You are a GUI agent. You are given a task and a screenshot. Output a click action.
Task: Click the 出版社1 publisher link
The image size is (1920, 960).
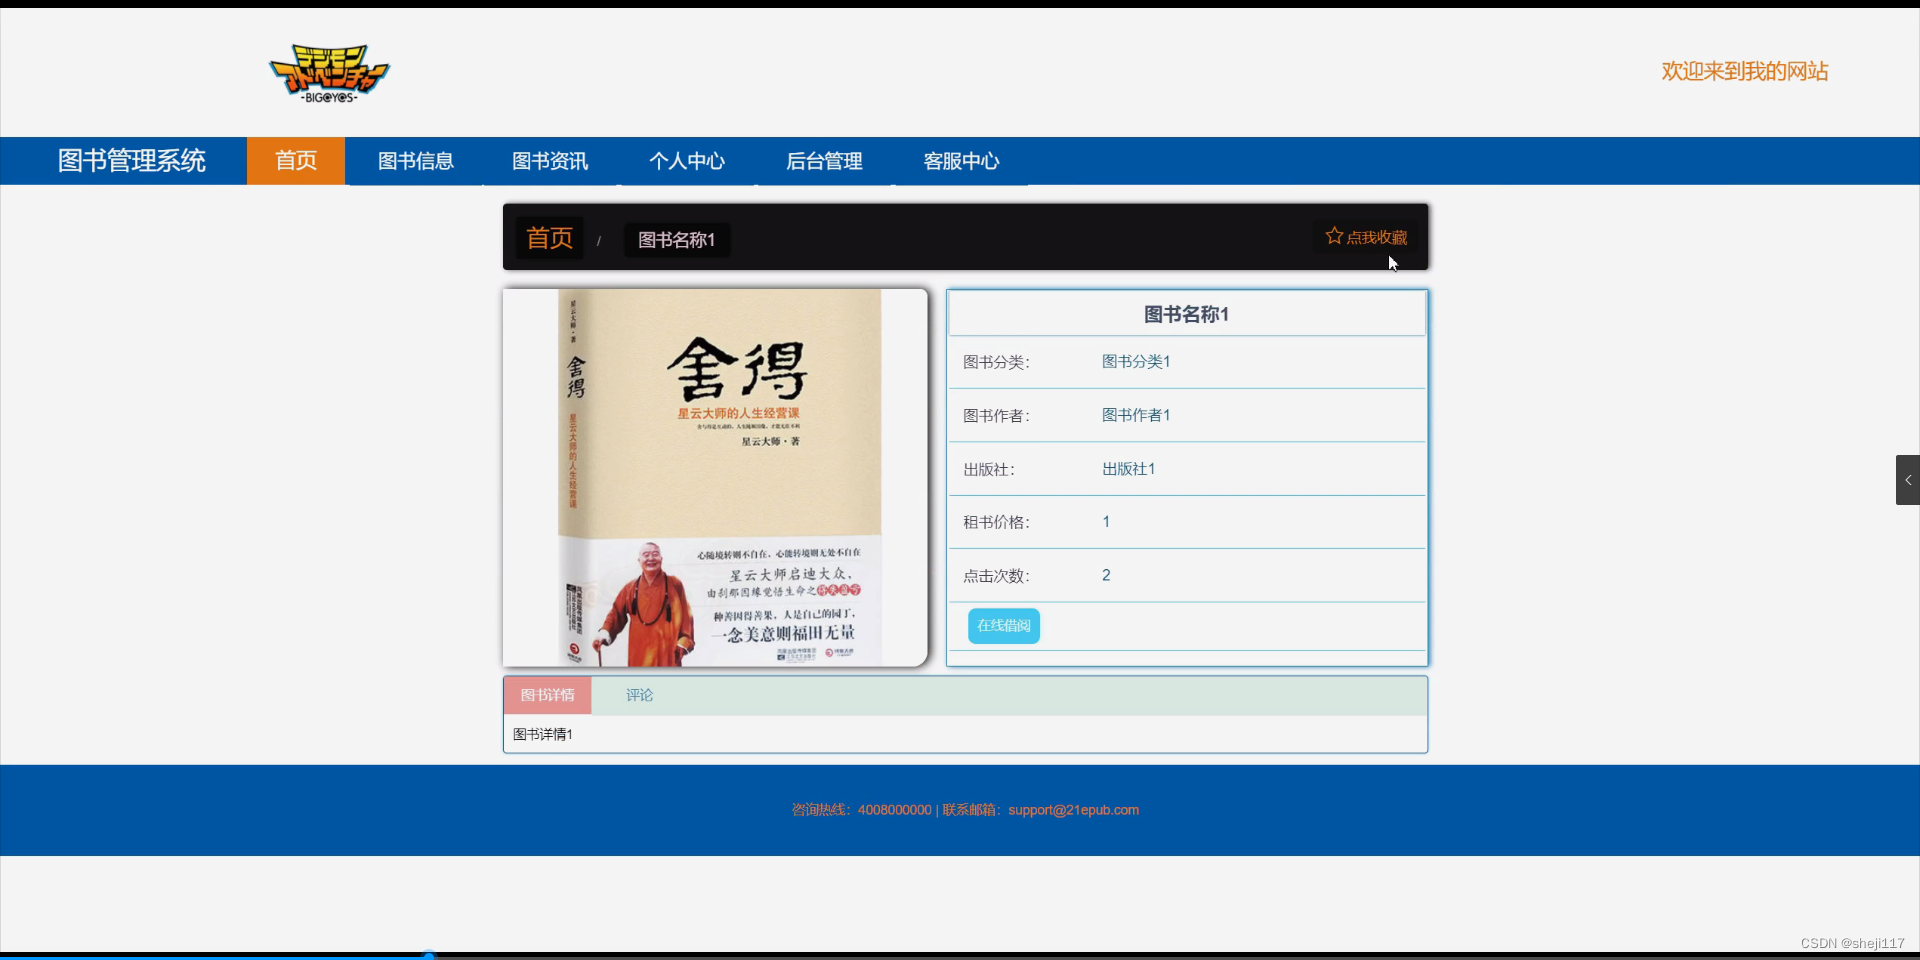1127,468
